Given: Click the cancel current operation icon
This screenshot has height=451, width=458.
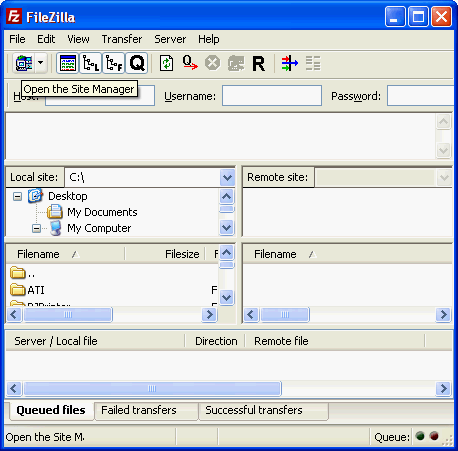Looking at the screenshot, I should pyautogui.click(x=212, y=63).
